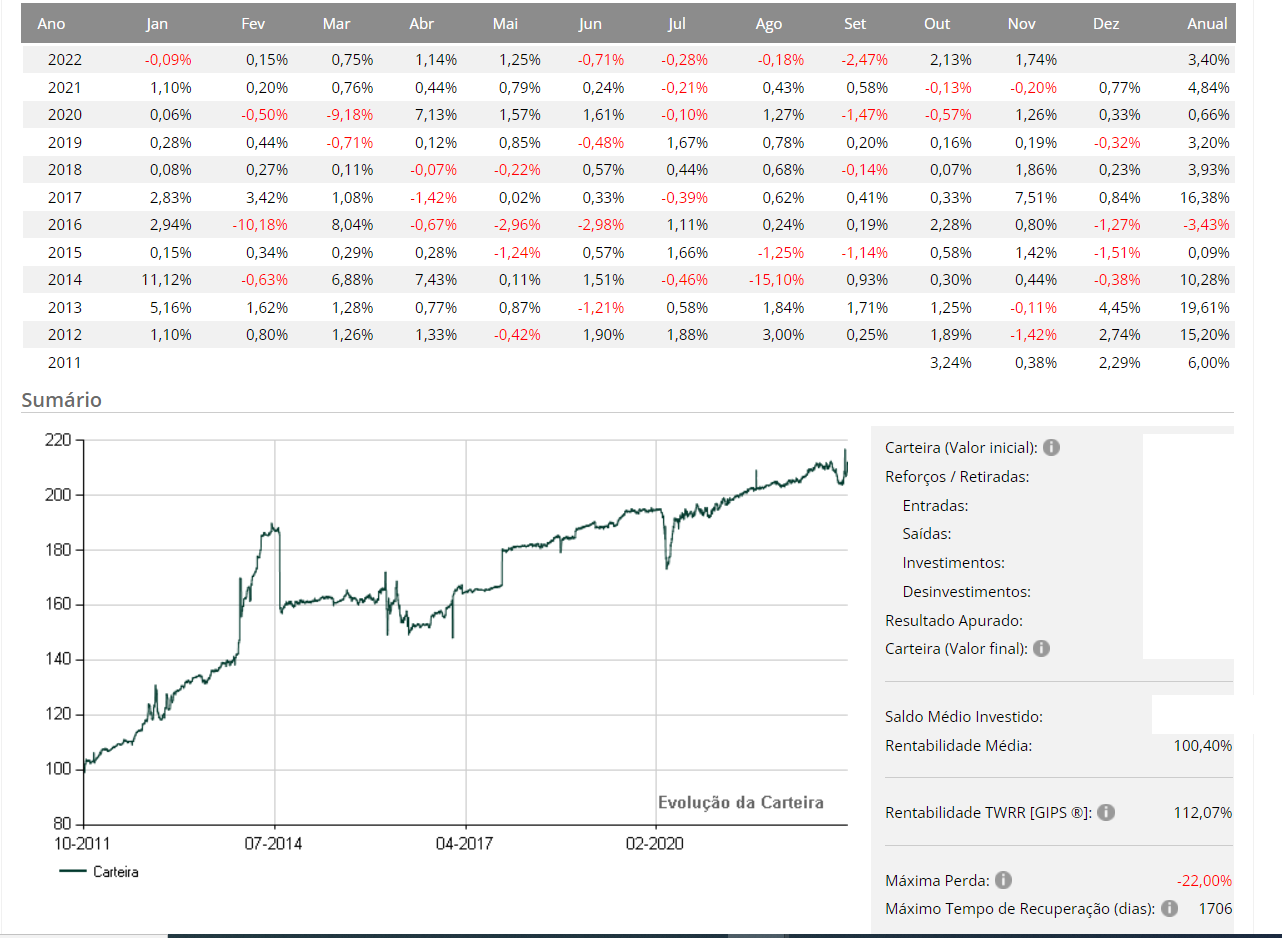The image size is (1282, 938).
Task: Click info icon beside Carteira (Valor final)
Action: click(x=1041, y=648)
